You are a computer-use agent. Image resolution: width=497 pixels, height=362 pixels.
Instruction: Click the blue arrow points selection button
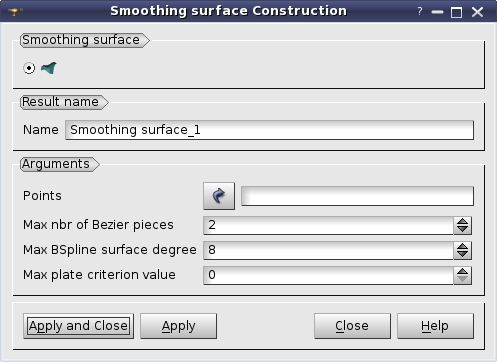(219, 196)
